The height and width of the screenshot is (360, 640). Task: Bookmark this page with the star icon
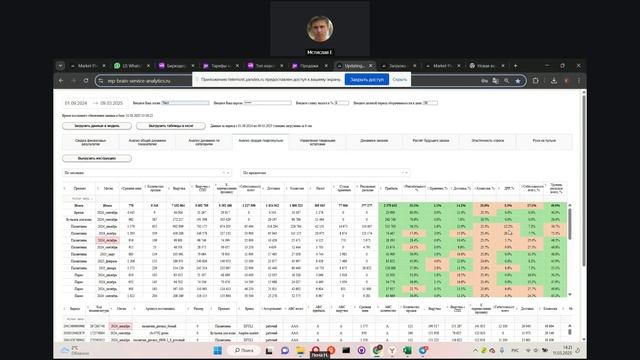[x=518, y=81]
